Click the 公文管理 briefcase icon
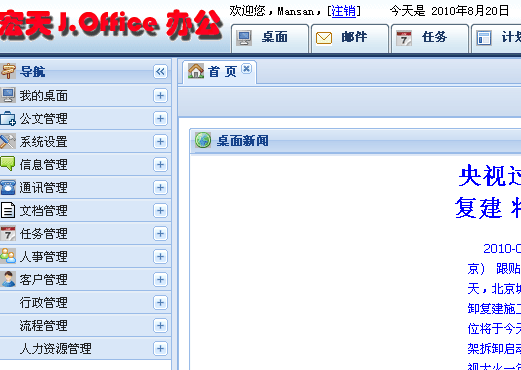521x370 pixels. (8, 118)
